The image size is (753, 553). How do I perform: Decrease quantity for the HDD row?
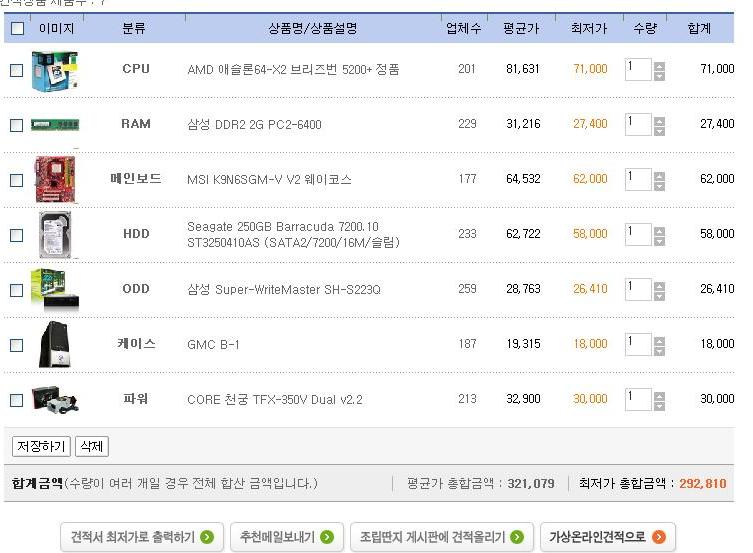pos(659,241)
